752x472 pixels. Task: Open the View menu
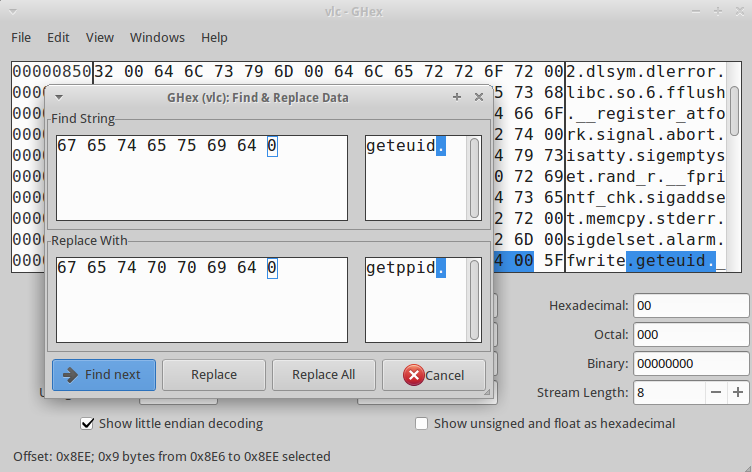(100, 37)
